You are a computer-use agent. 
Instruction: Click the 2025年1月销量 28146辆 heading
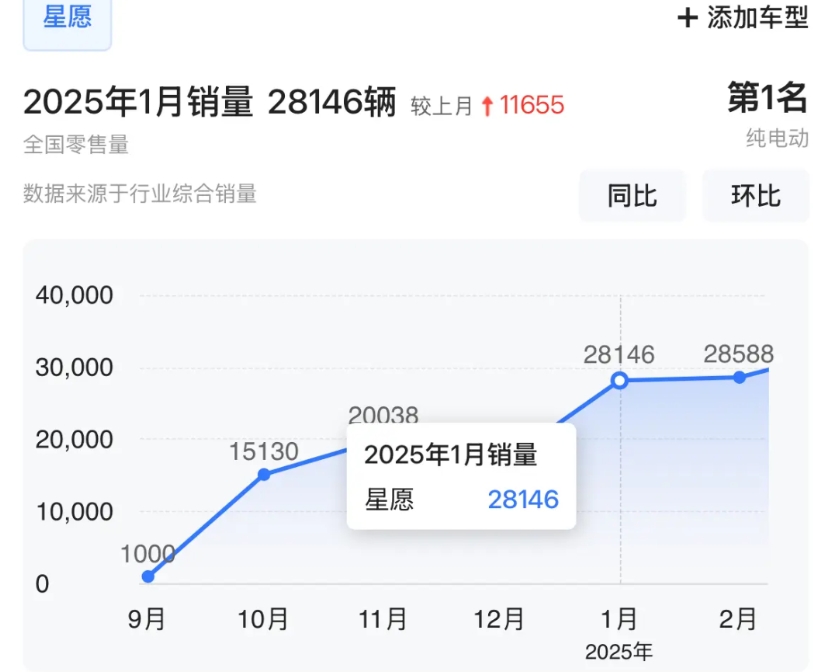(209, 101)
